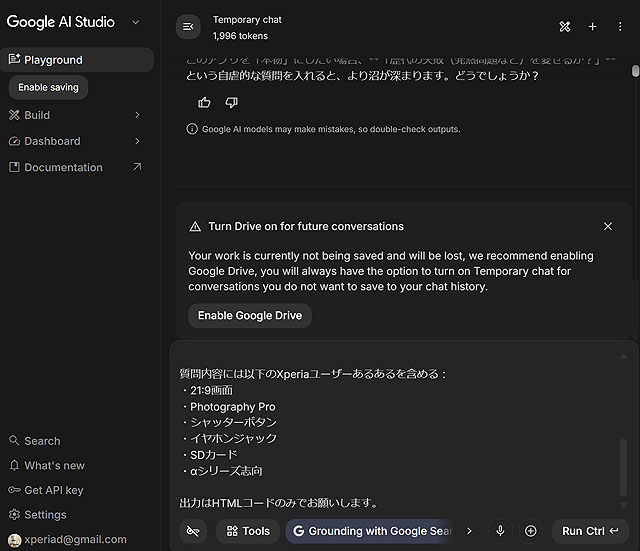
Task: Click Enable saving button in sidebar
Action: pyautogui.click(x=48, y=87)
